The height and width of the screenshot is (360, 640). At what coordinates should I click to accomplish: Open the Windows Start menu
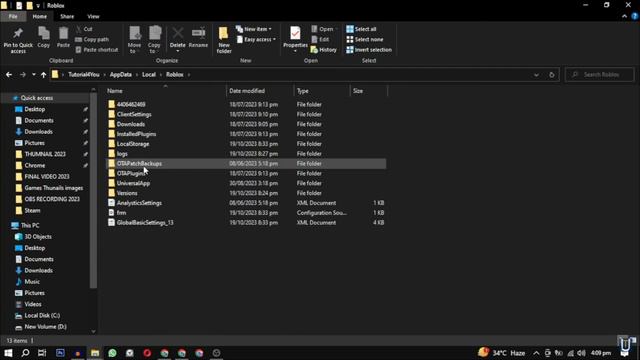tap(8, 353)
